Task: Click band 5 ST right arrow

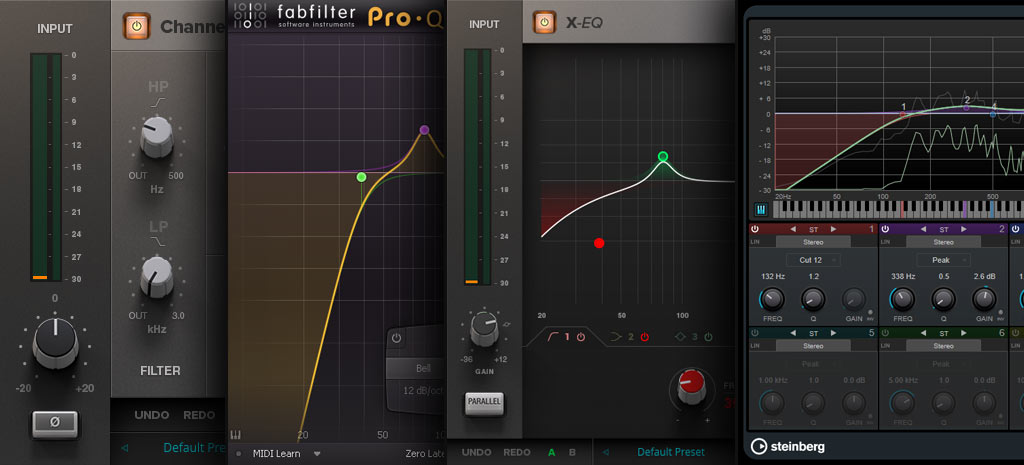Action: coord(833,332)
